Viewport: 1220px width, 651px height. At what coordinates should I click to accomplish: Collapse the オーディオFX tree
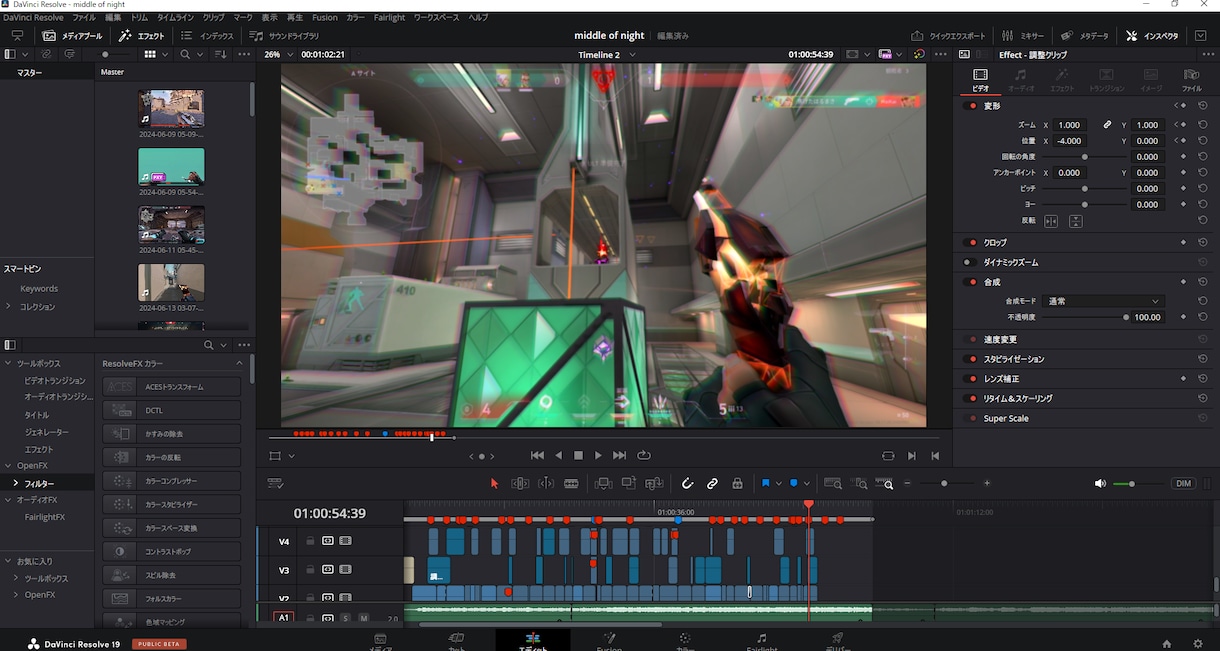[x=9, y=499]
